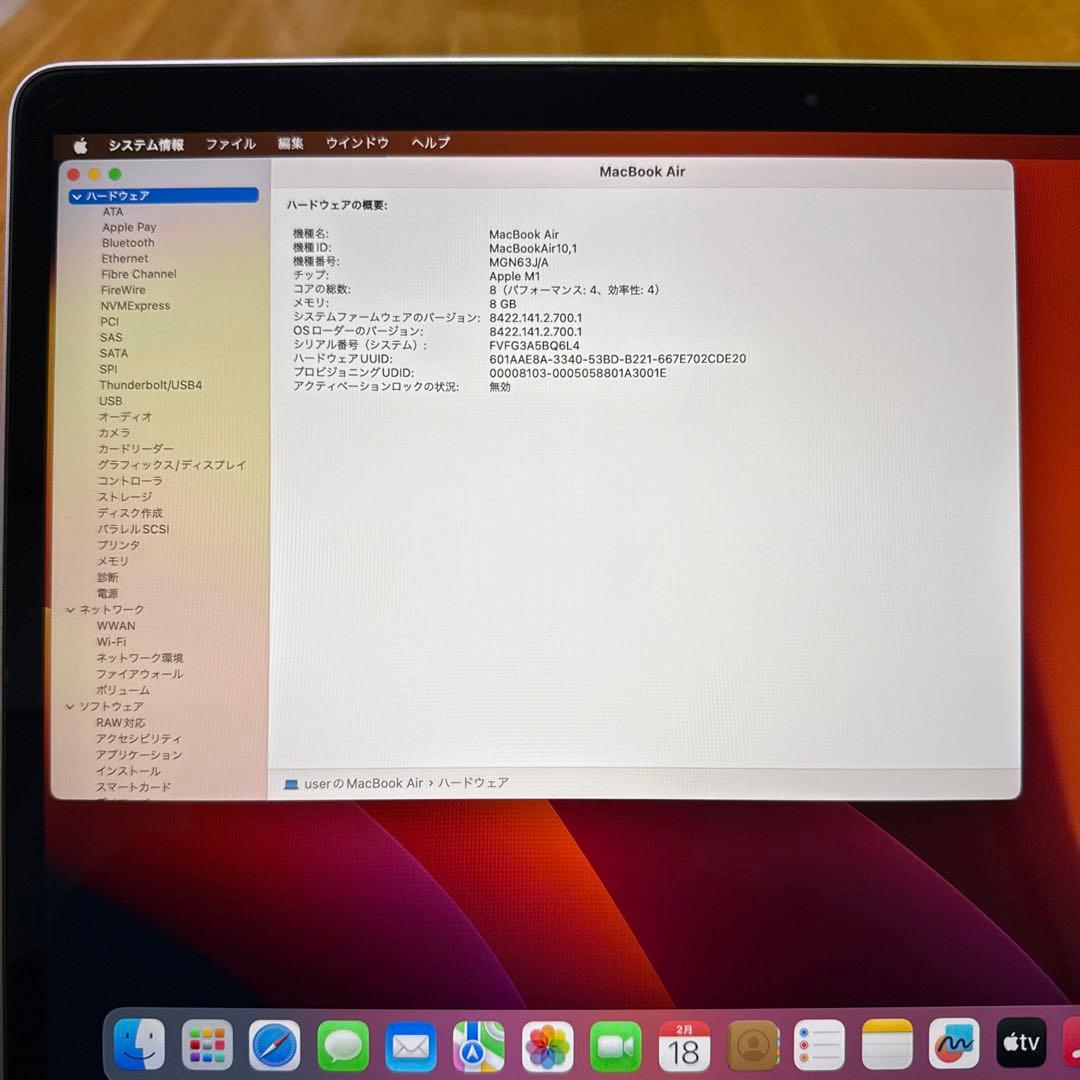The width and height of the screenshot is (1080, 1080).
Task: Click serial number FVFG3A5BQ6L4
Action: 534,346
